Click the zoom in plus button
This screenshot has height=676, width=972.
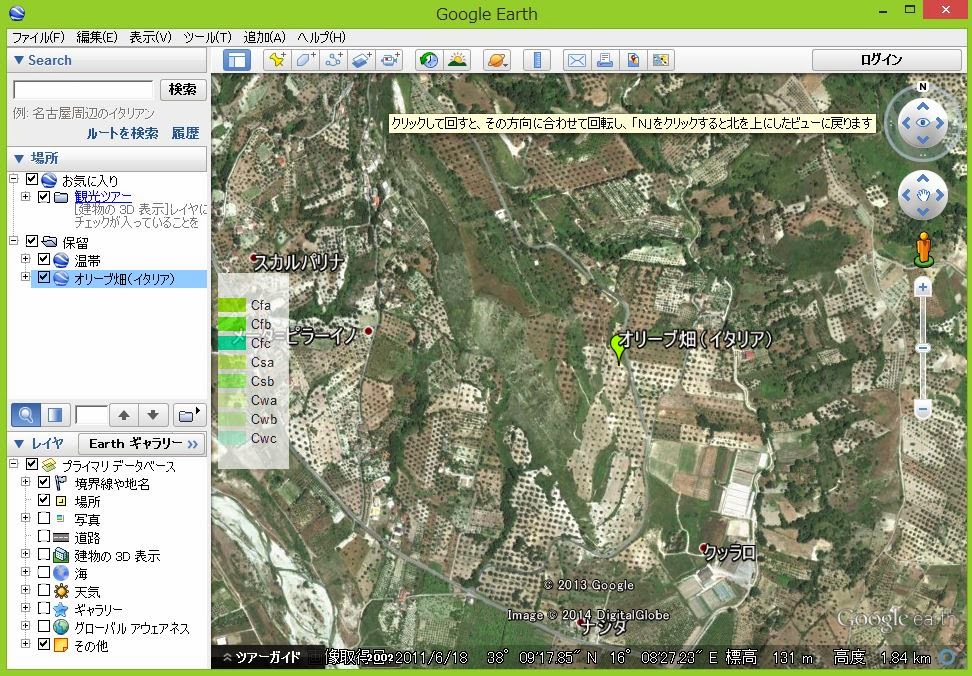click(922, 288)
